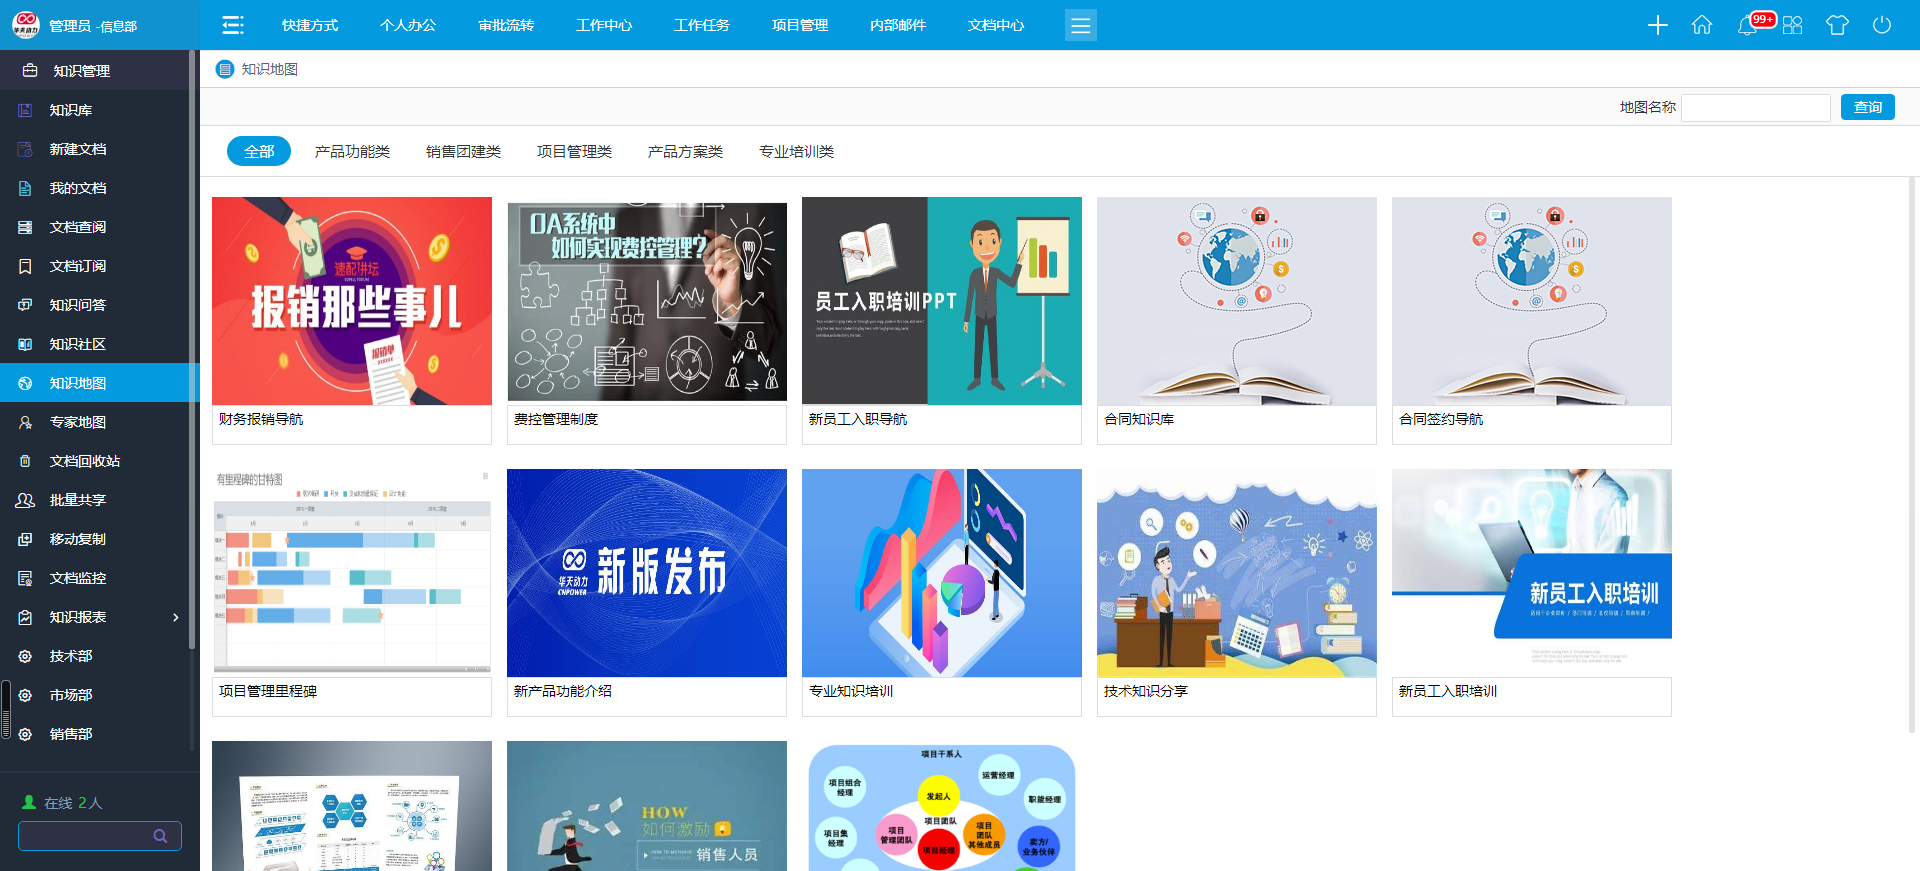Open the 财务报销导航 map thumbnail
The height and width of the screenshot is (871, 1920).
352,301
